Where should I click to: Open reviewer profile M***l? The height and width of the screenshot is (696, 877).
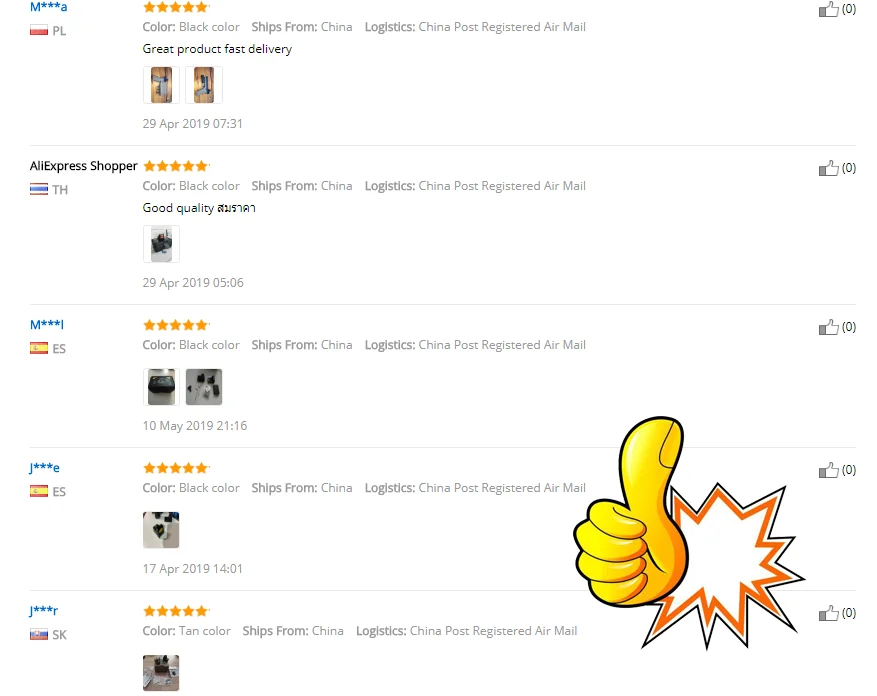[47, 325]
